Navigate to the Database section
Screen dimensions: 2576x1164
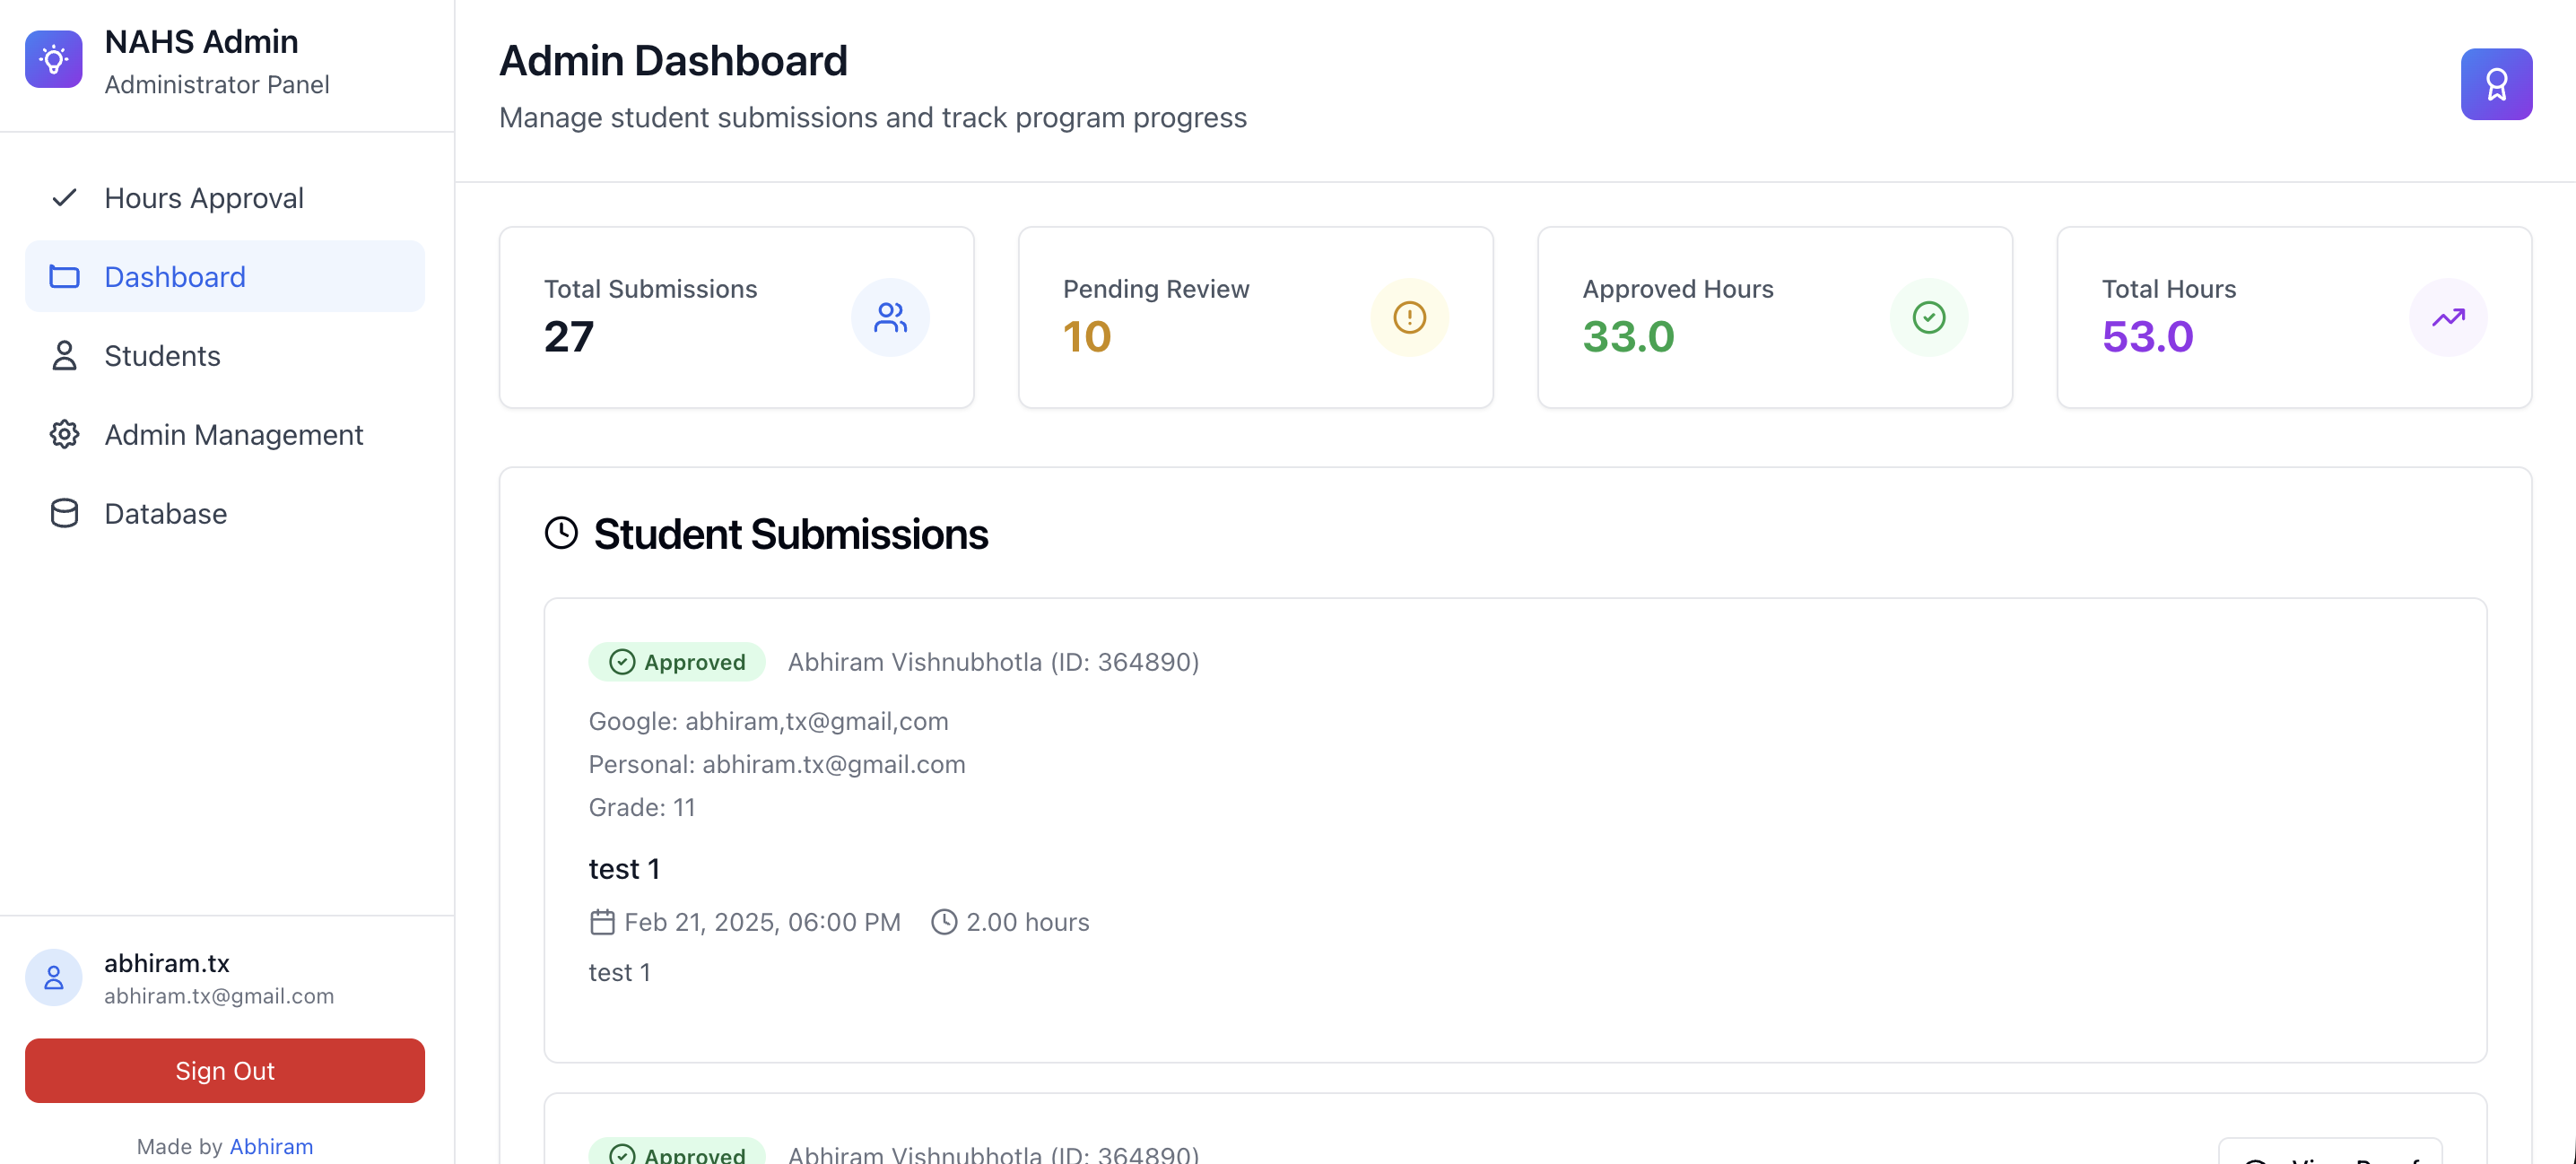pyautogui.click(x=165, y=513)
